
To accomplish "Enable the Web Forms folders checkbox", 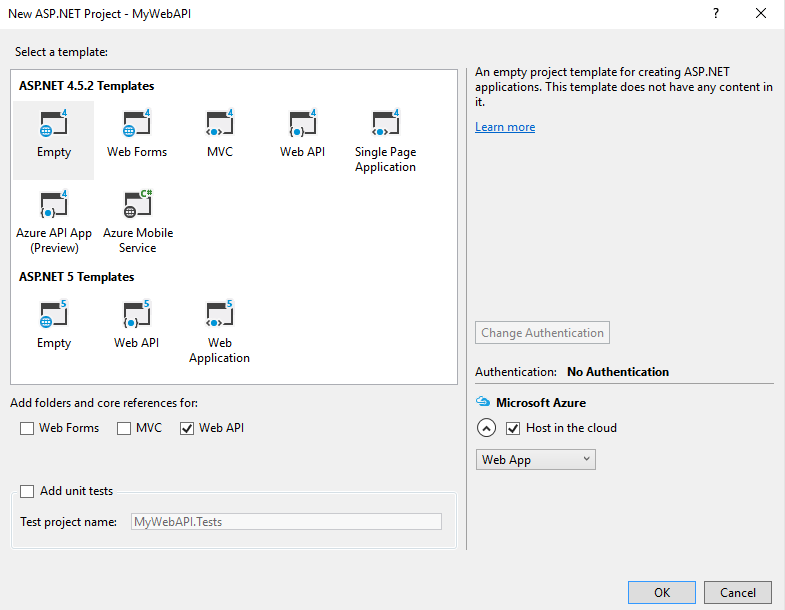I will coord(27,428).
